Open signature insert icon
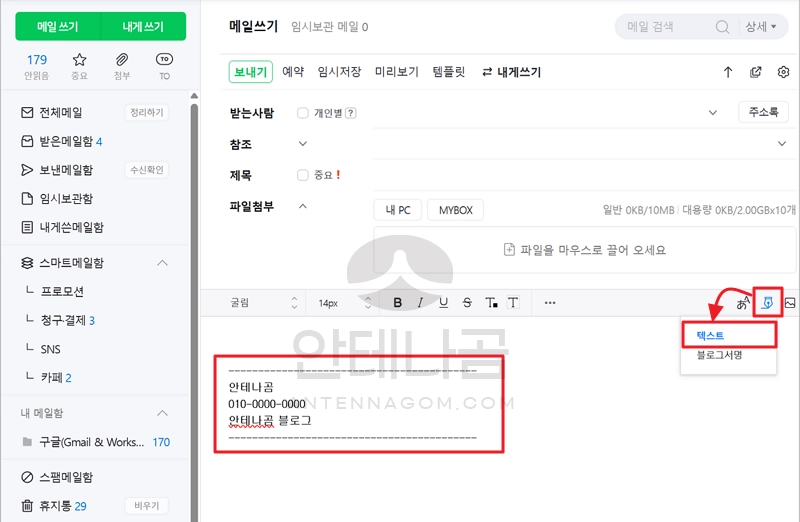The width and height of the screenshot is (800, 522). [x=767, y=303]
